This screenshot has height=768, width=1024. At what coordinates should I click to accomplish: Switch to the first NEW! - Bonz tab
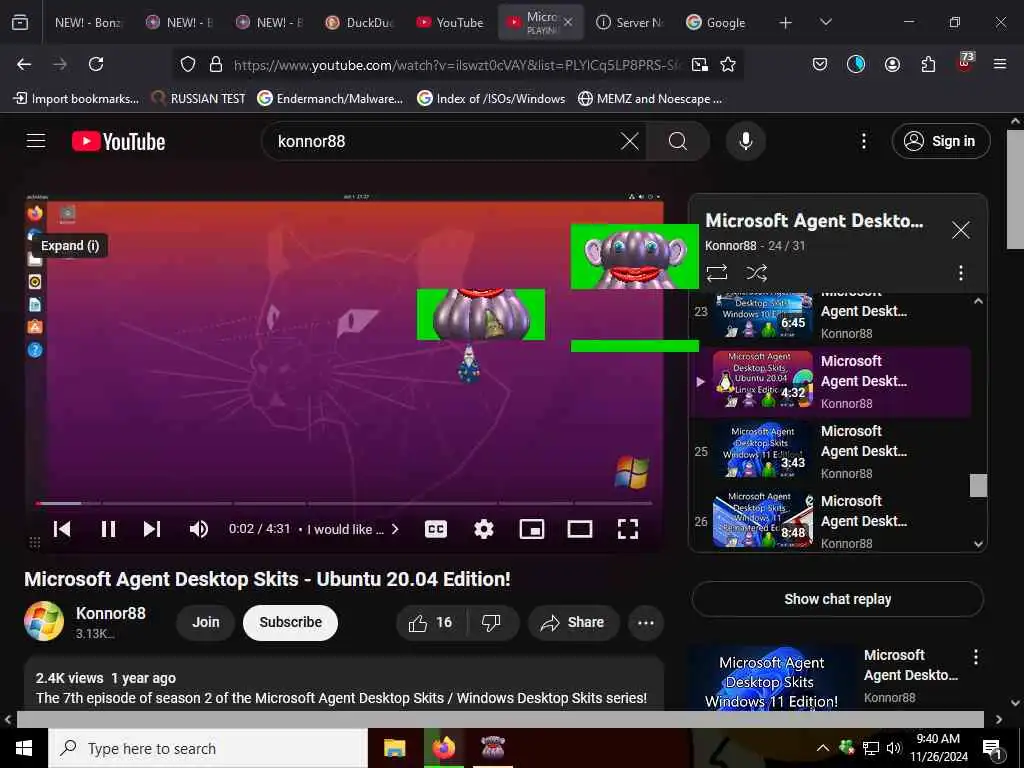coord(89,22)
